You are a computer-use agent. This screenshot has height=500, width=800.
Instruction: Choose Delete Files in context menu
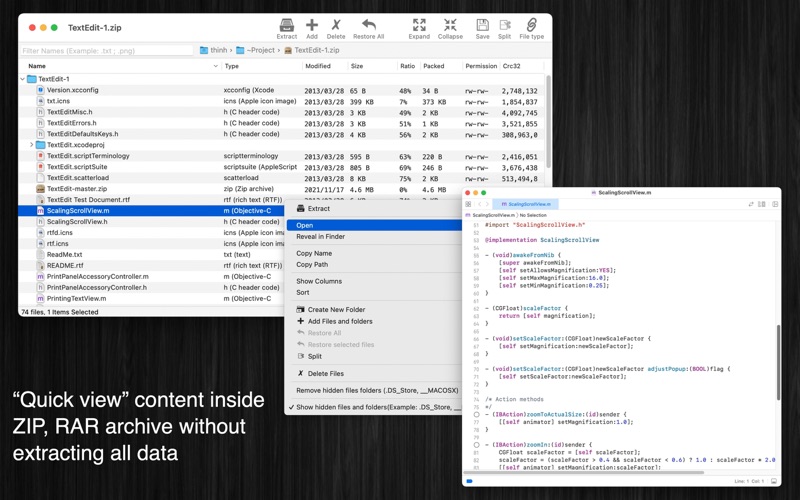[x=374, y=373]
